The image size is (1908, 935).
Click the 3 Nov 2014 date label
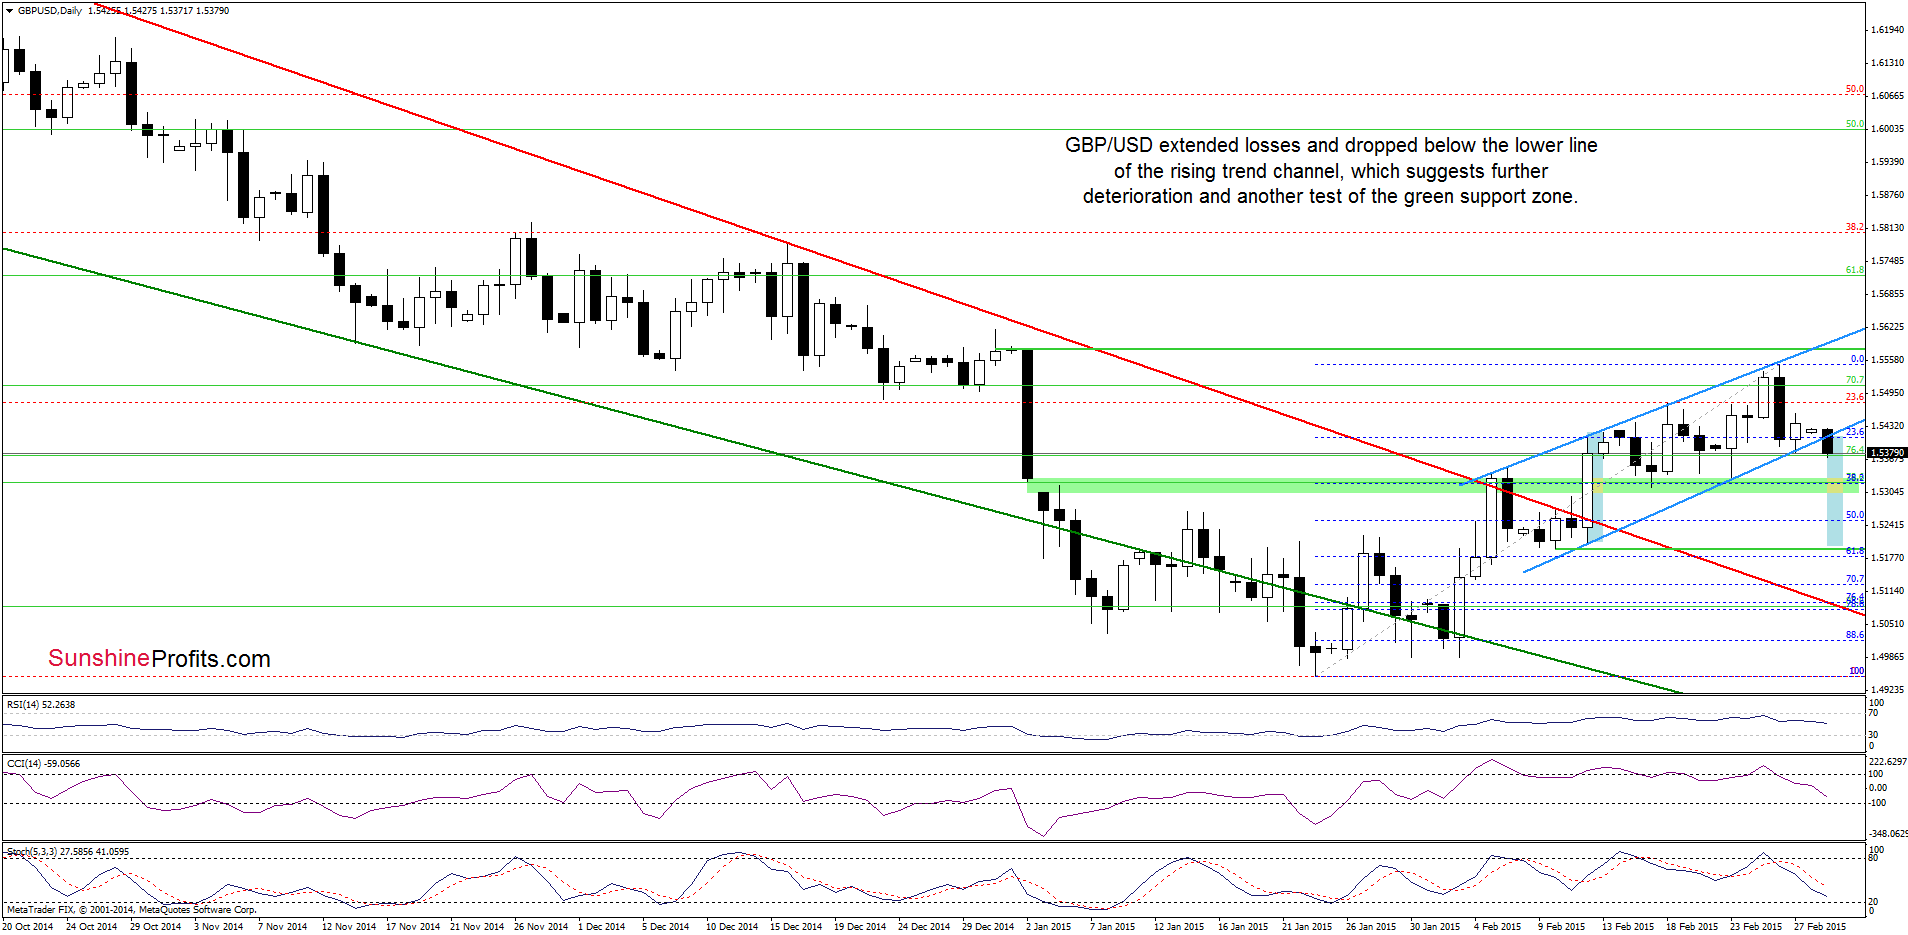click(x=219, y=927)
